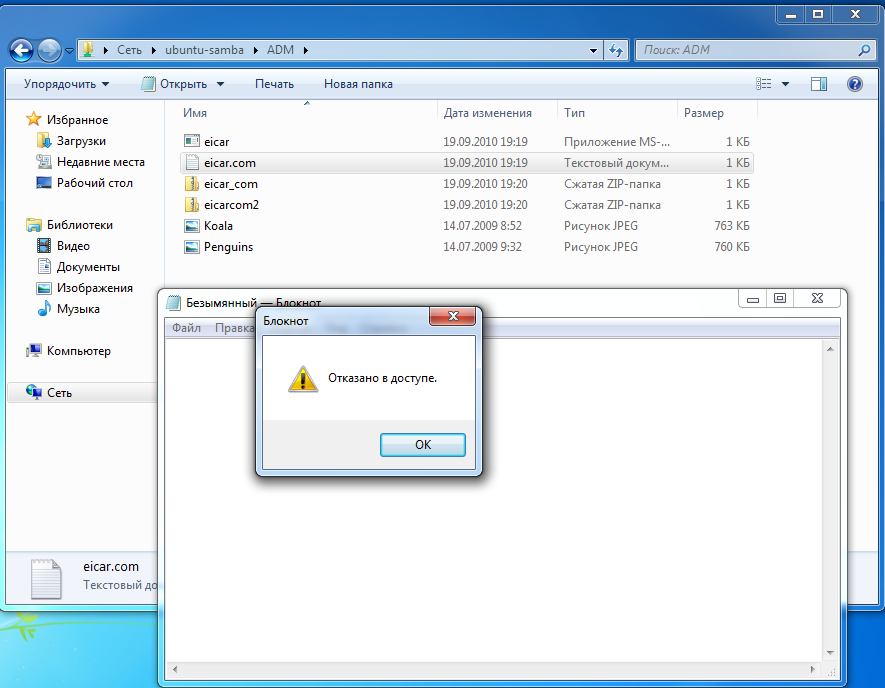Sort by the Тип column header

[x=574, y=113]
